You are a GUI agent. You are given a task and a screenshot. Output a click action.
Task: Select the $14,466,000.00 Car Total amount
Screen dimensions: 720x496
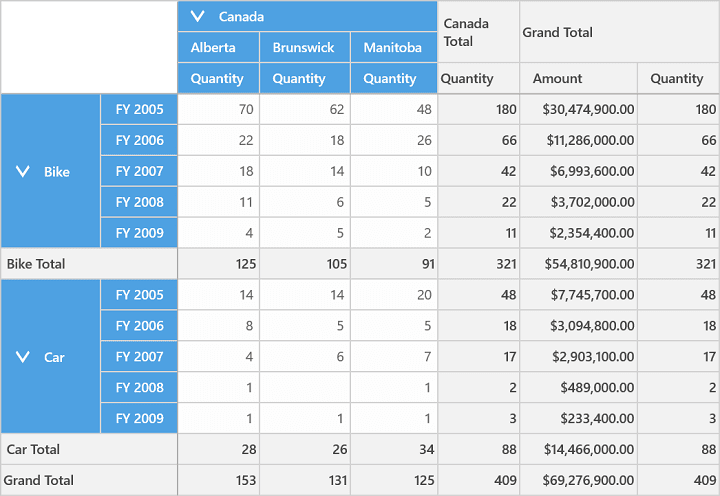click(579, 449)
